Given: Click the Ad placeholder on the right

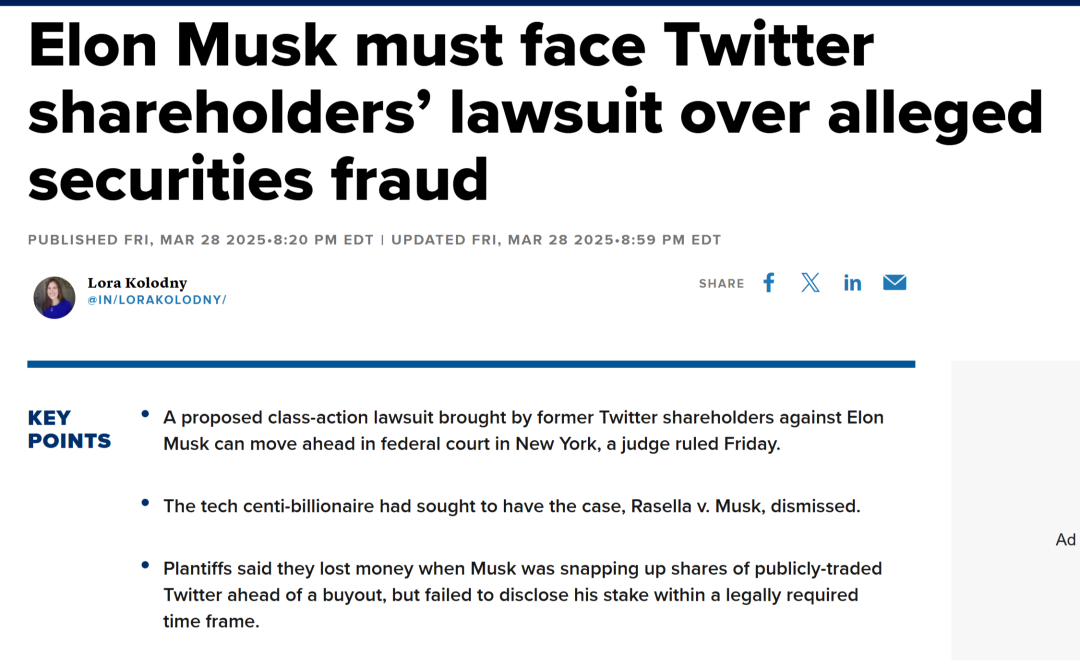Looking at the screenshot, I should point(1066,540).
